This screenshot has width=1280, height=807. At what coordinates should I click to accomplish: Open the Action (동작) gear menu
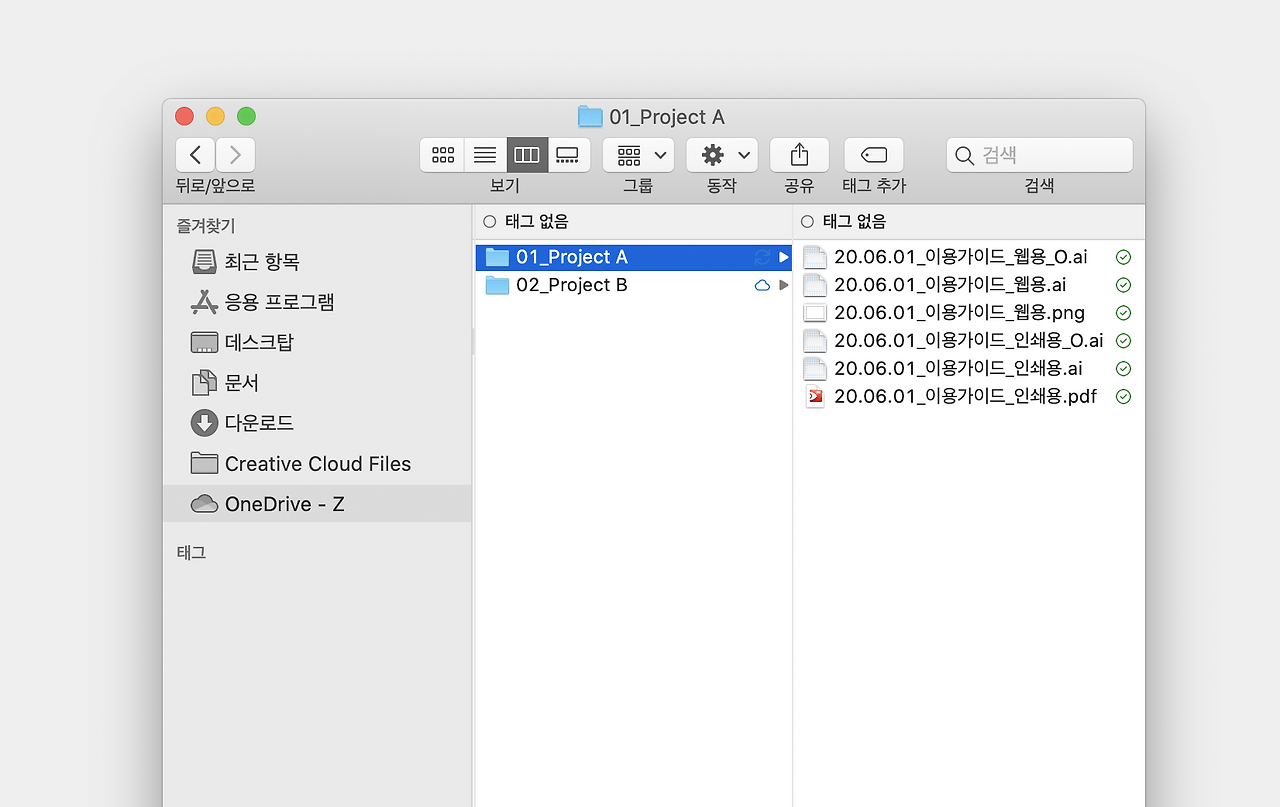[x=722, y=155]
